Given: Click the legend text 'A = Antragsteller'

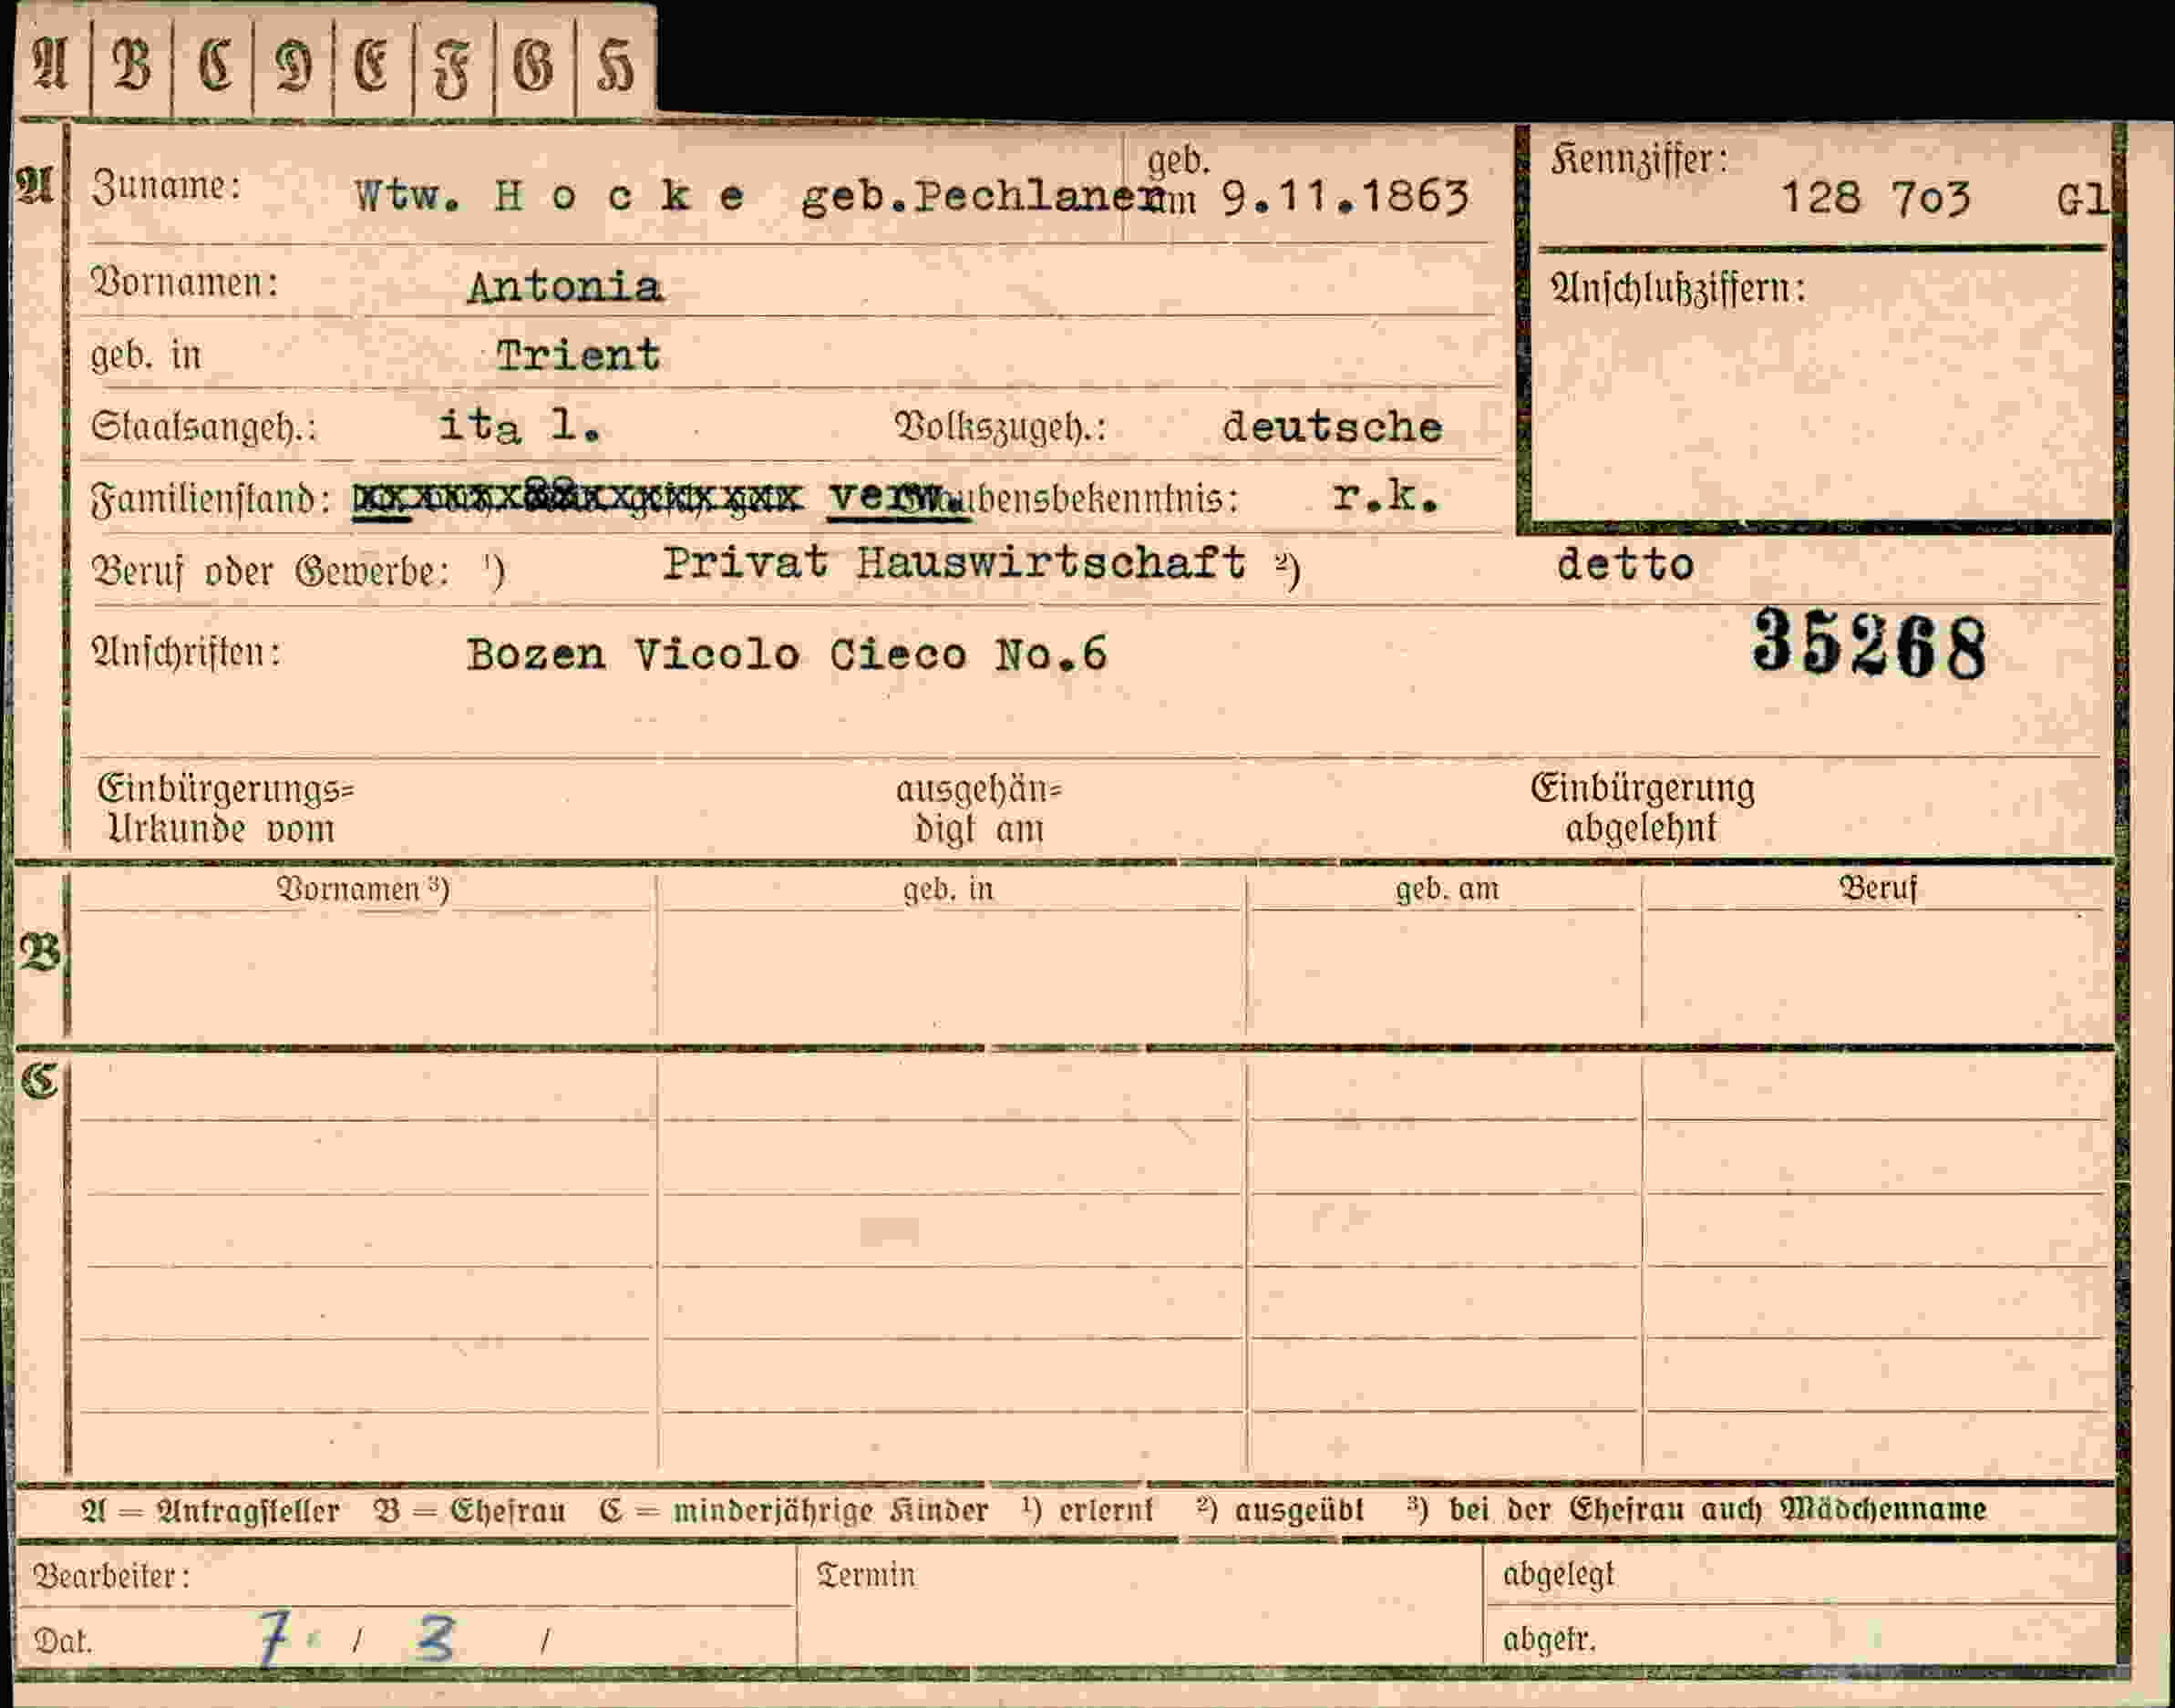Looking at the screenshot, I should pyautogui.click(x=210, y=1510).
